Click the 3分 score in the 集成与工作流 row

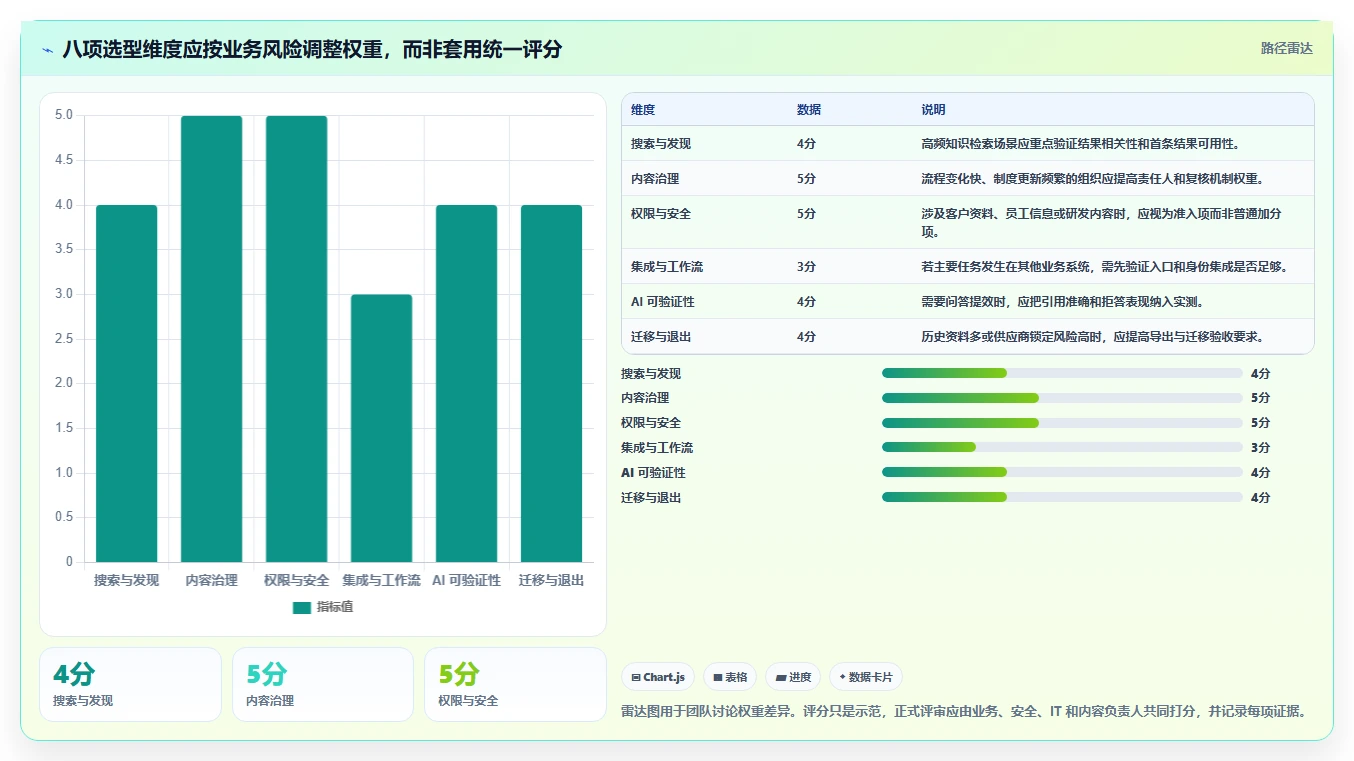[806, 267]
